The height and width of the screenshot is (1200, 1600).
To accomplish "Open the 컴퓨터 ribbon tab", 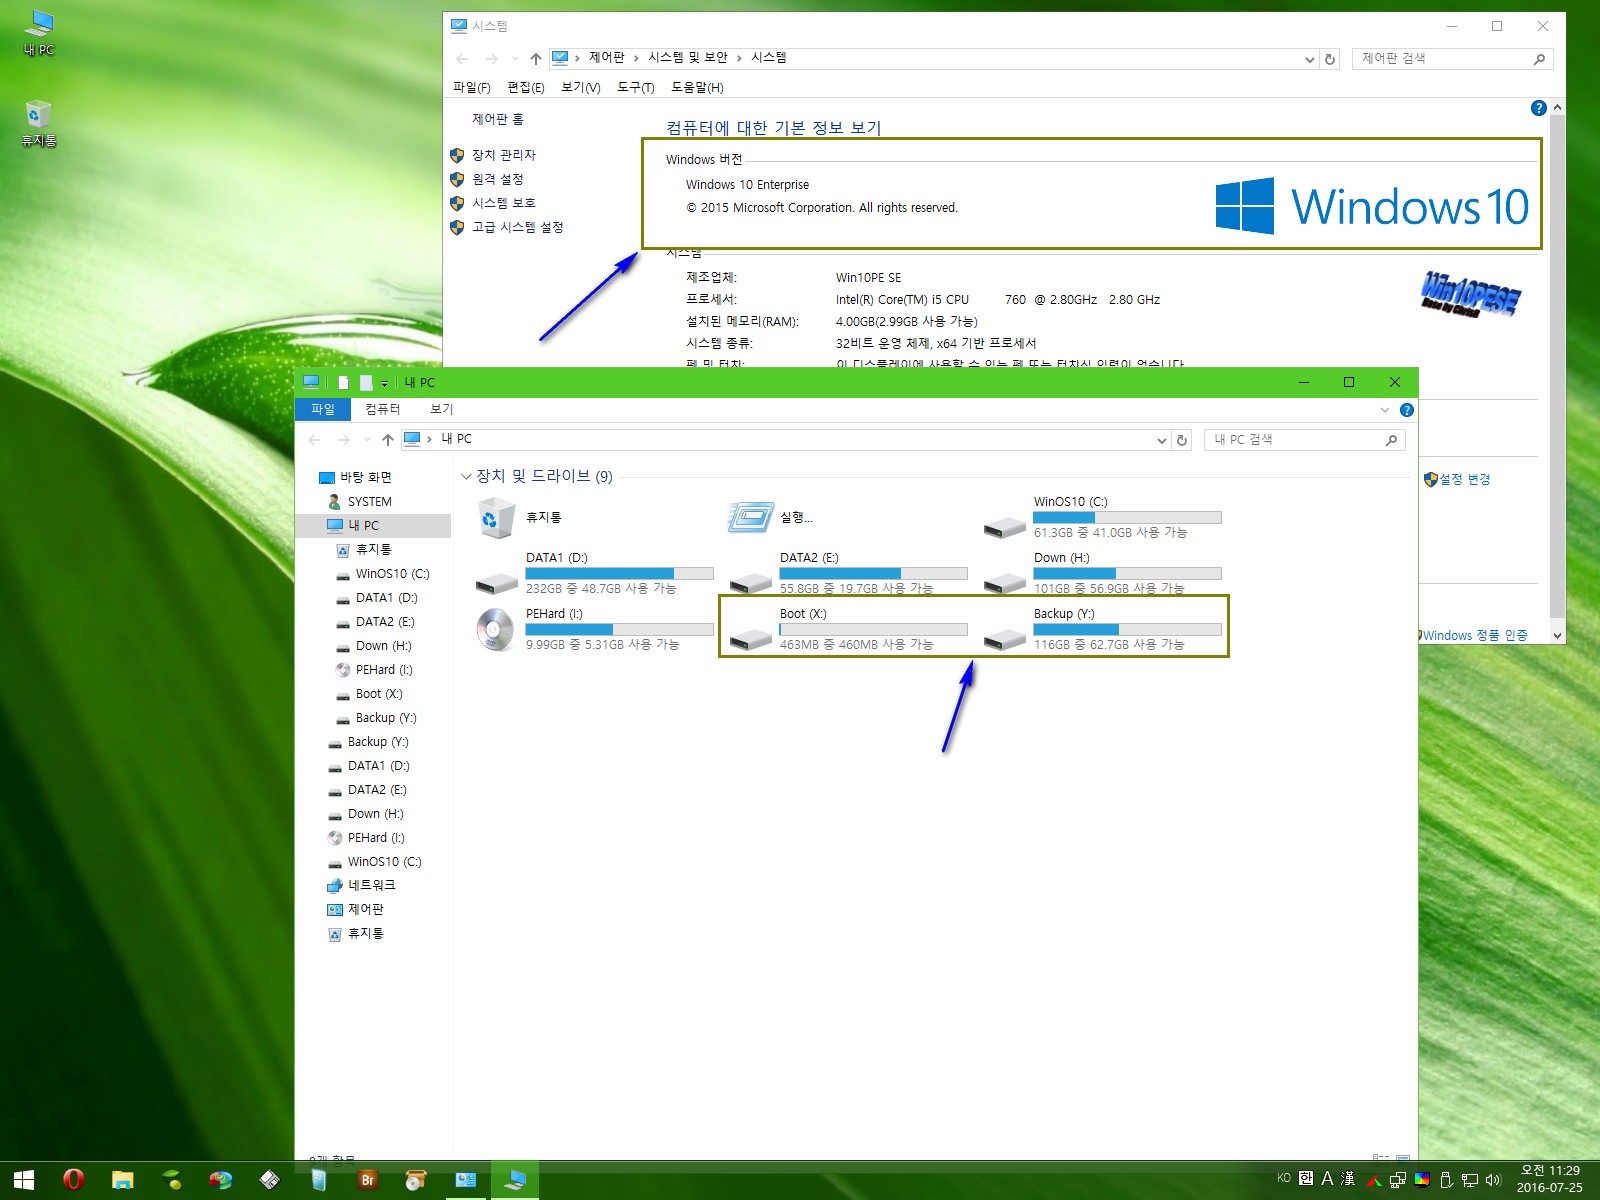I will click(x=382, y=409).
